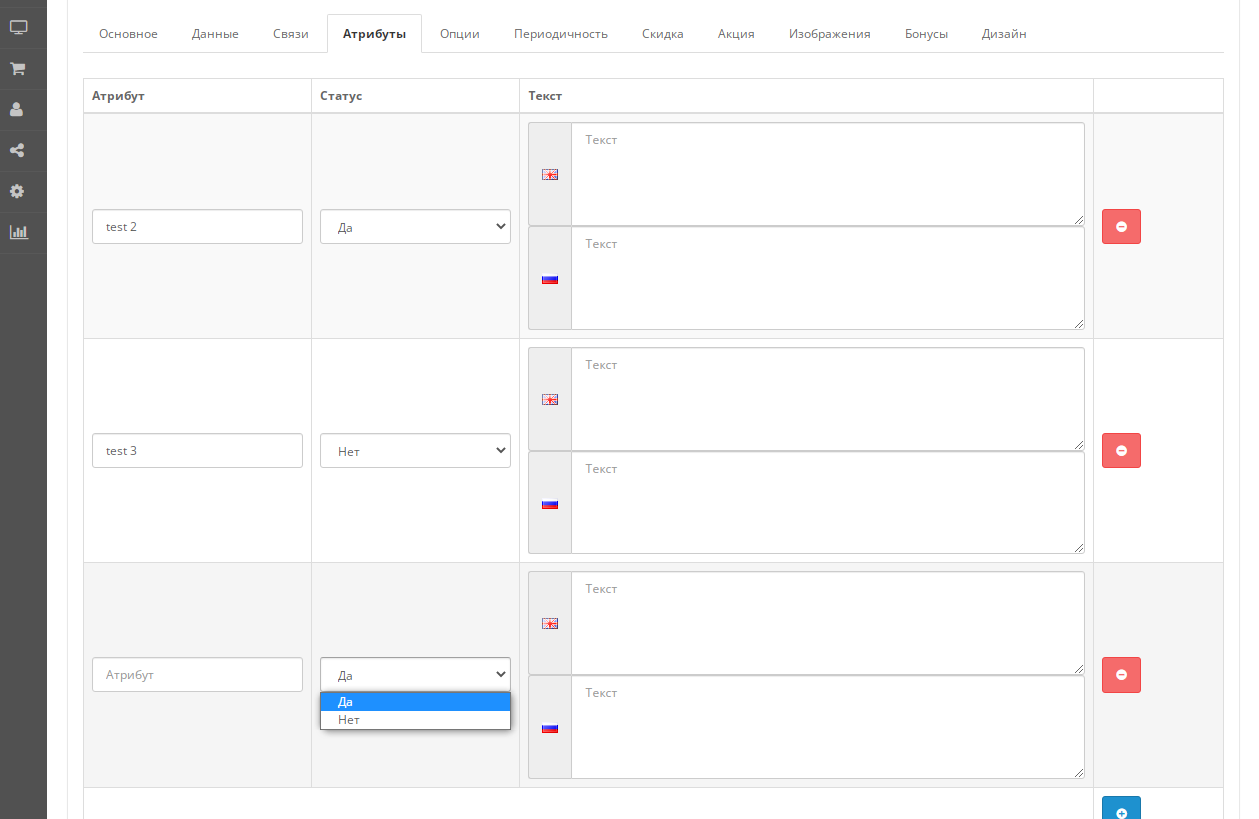The width and height of the screenshot is (1259, 819).
Task: Remove the test 2 attribute row
Action: (1120, 227)
